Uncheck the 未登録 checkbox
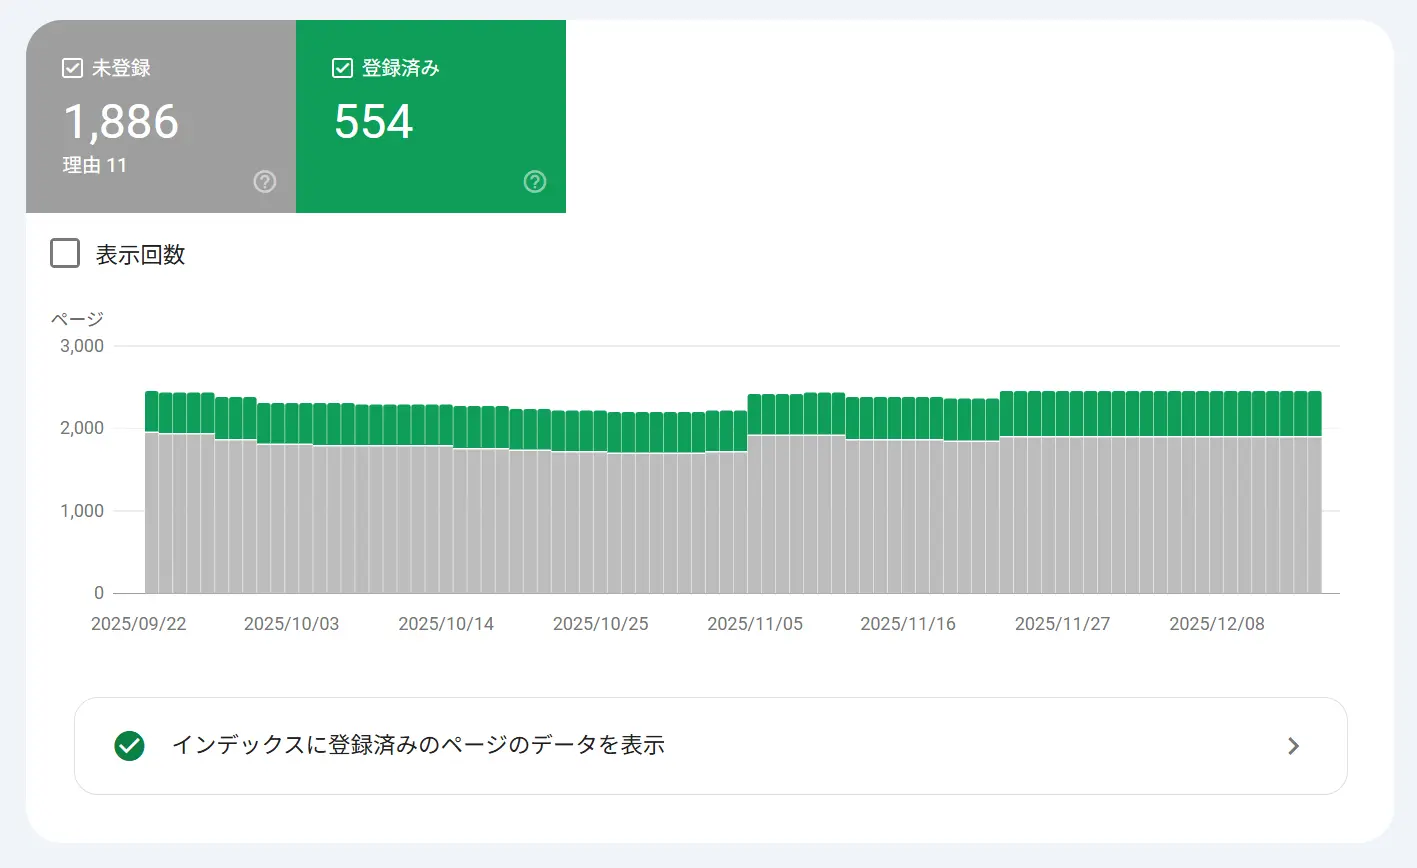1417x868 pixels. coord(70,67)
